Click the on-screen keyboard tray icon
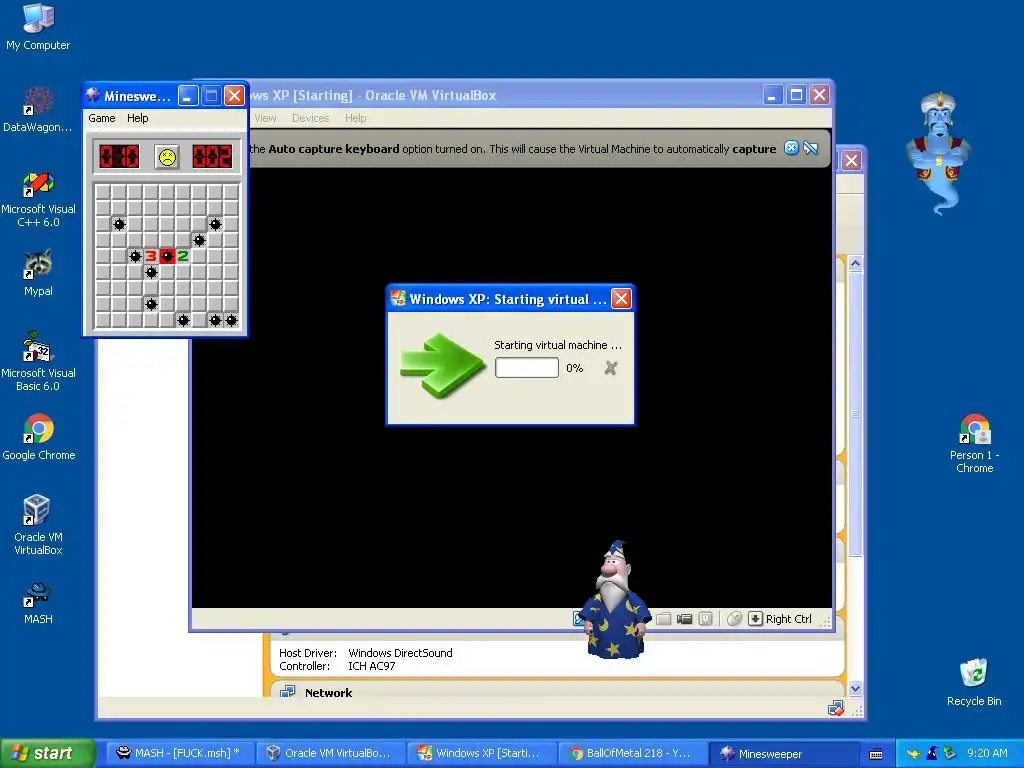 876,754
